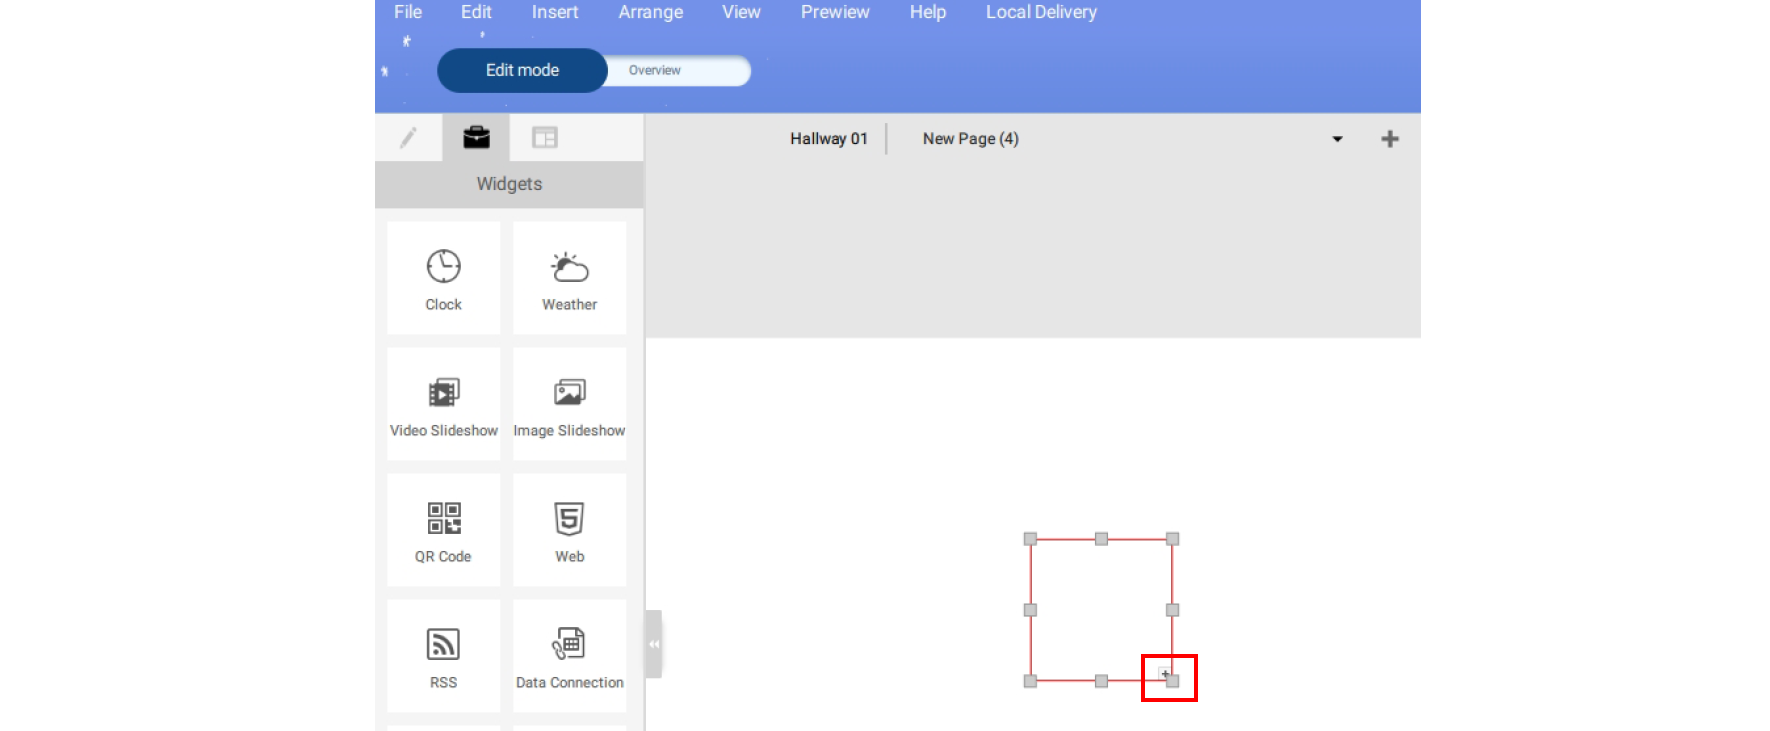Add the Clock widget
Screen dimensions: 1770x731
click(x=443, y=278)
